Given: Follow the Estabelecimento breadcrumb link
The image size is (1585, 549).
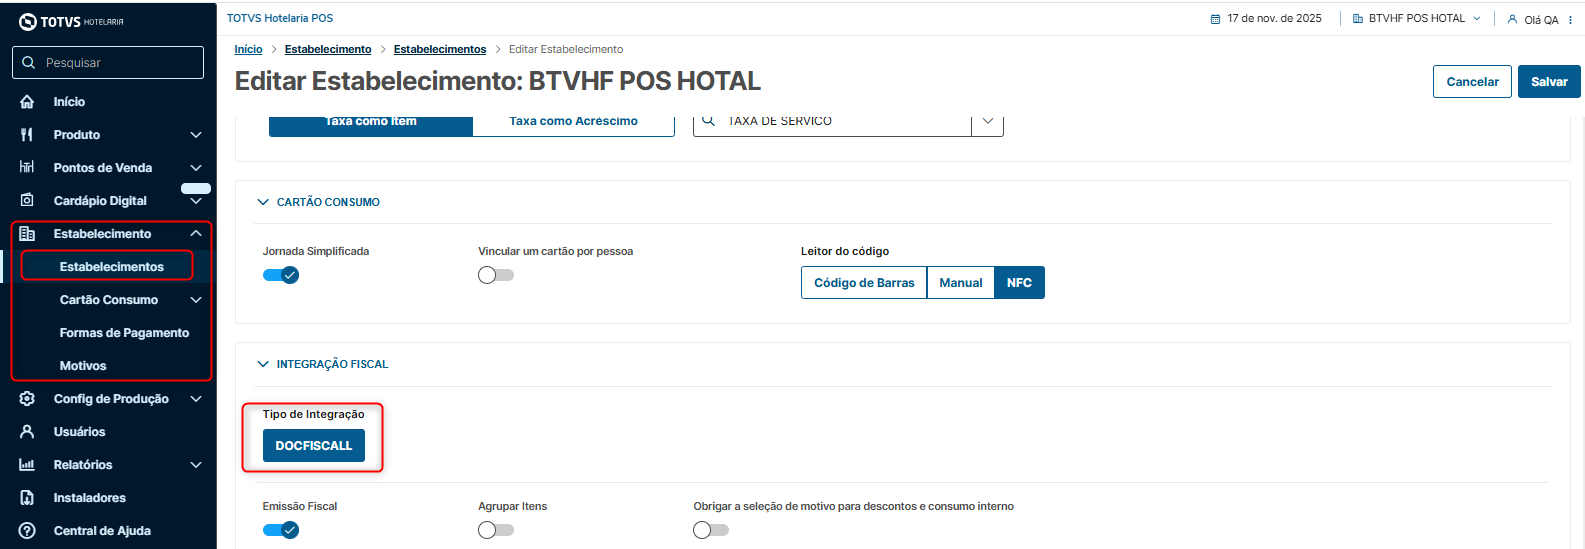Looking at the screenshot, I should click(328, 49).
